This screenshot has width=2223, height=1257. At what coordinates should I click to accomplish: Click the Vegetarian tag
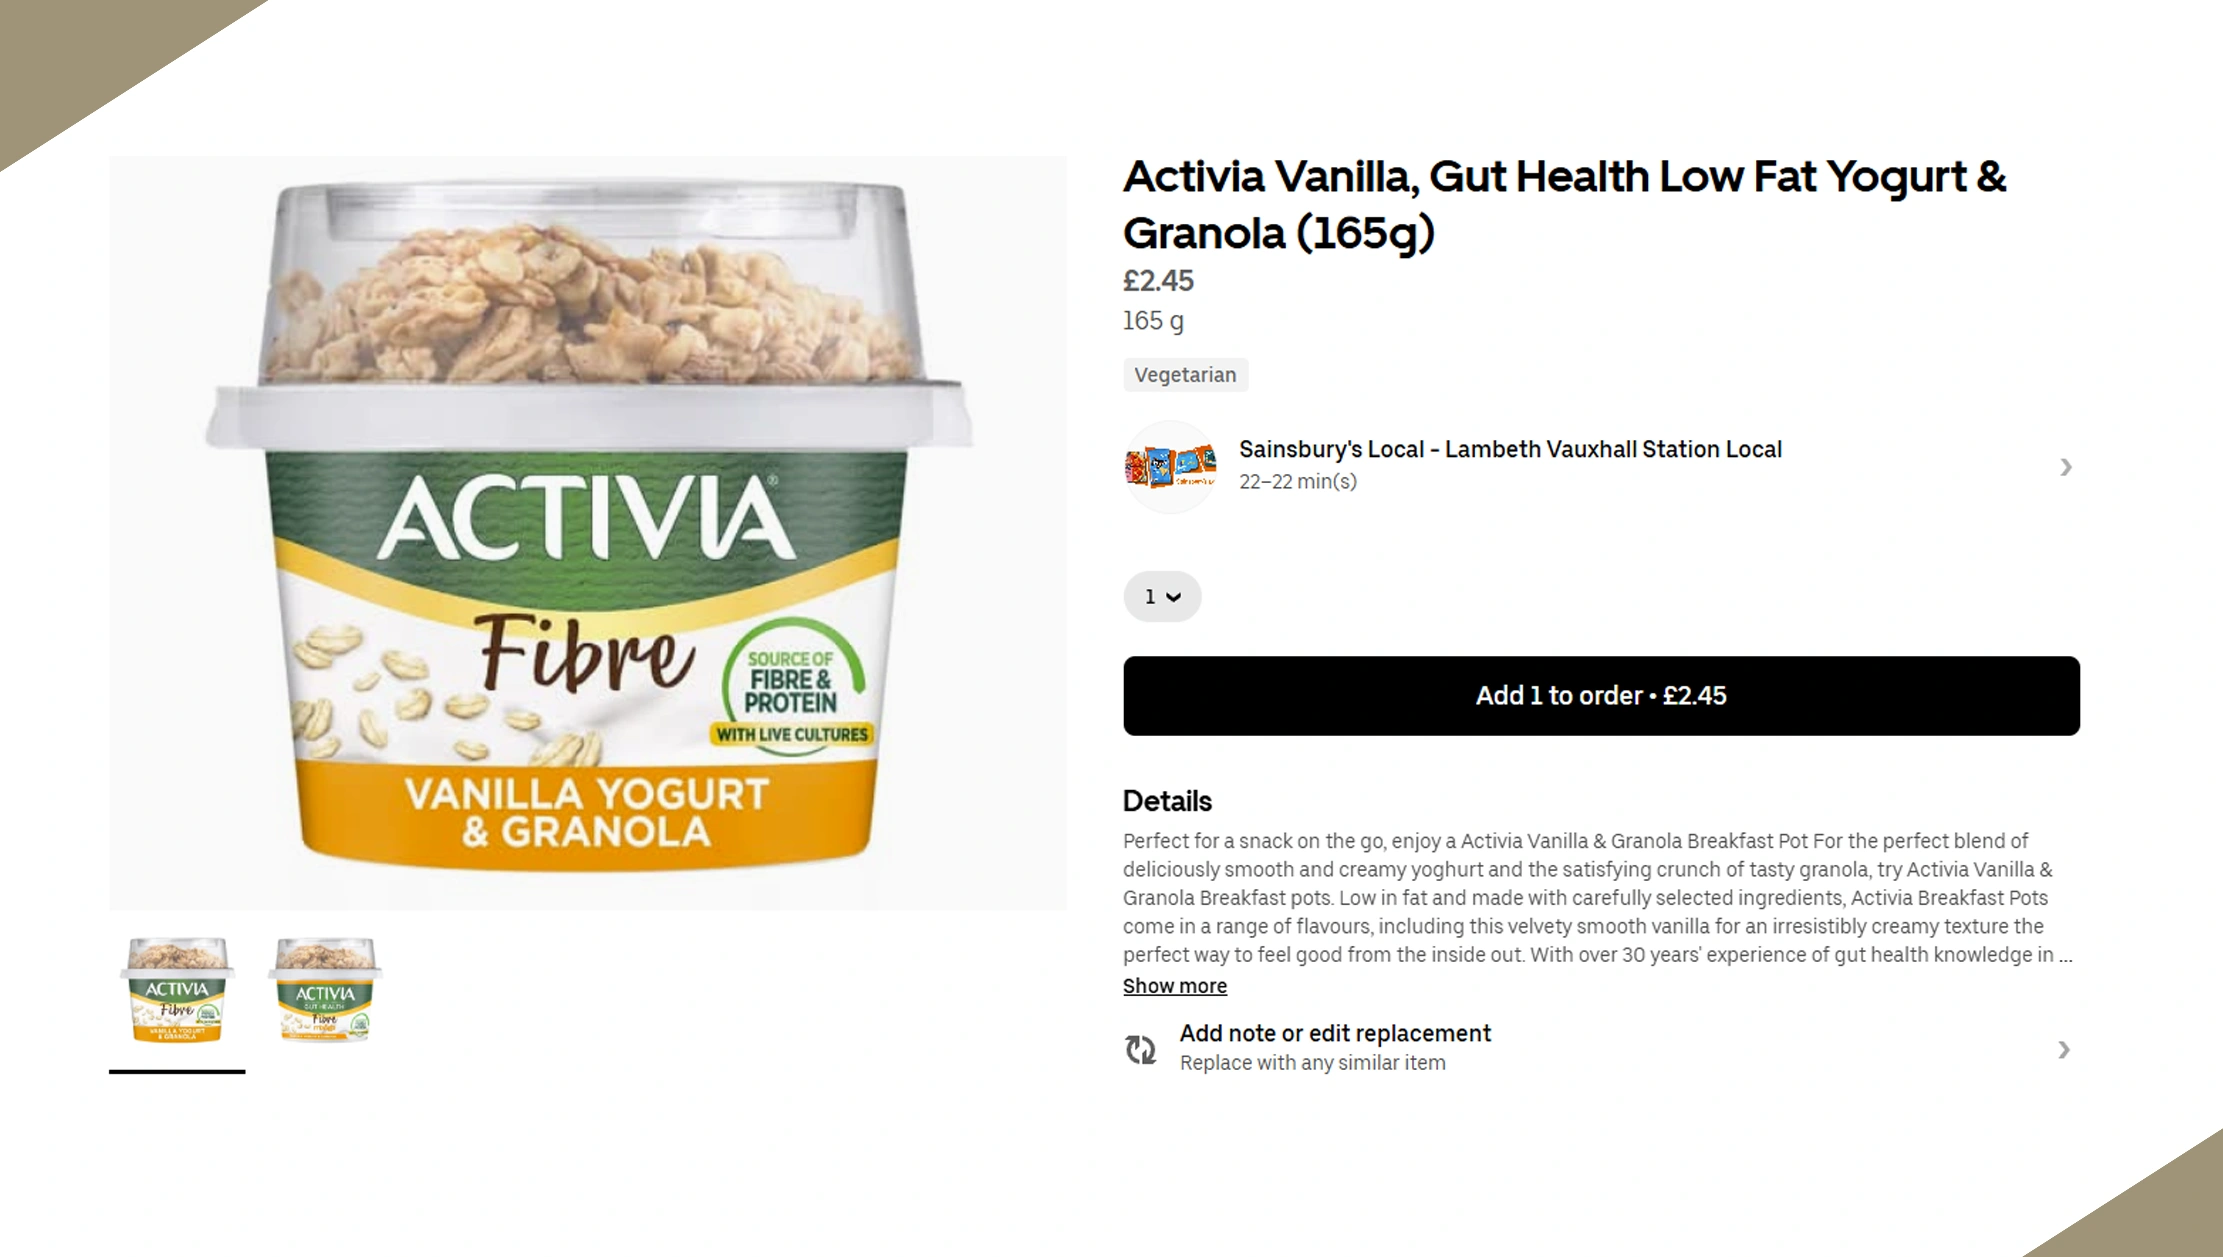pyautogui.click(x=1185, y=375)
